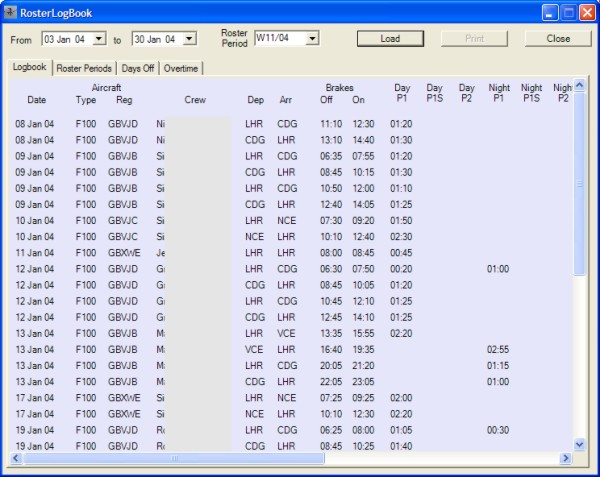Click the Aircraft Type column header
Screen dimensions: 600x477
86,100
